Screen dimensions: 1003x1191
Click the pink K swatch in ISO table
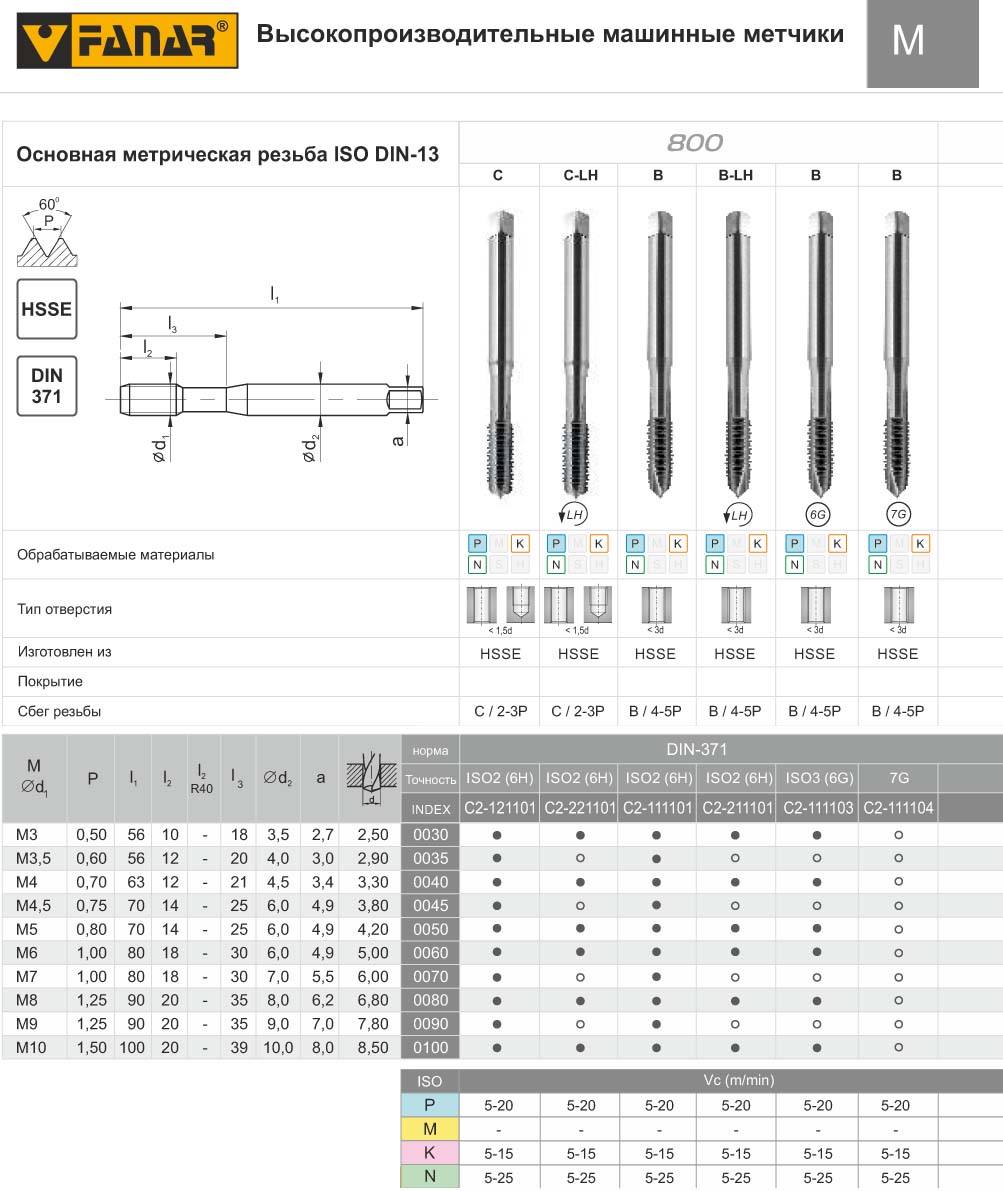coord(429,1153)
